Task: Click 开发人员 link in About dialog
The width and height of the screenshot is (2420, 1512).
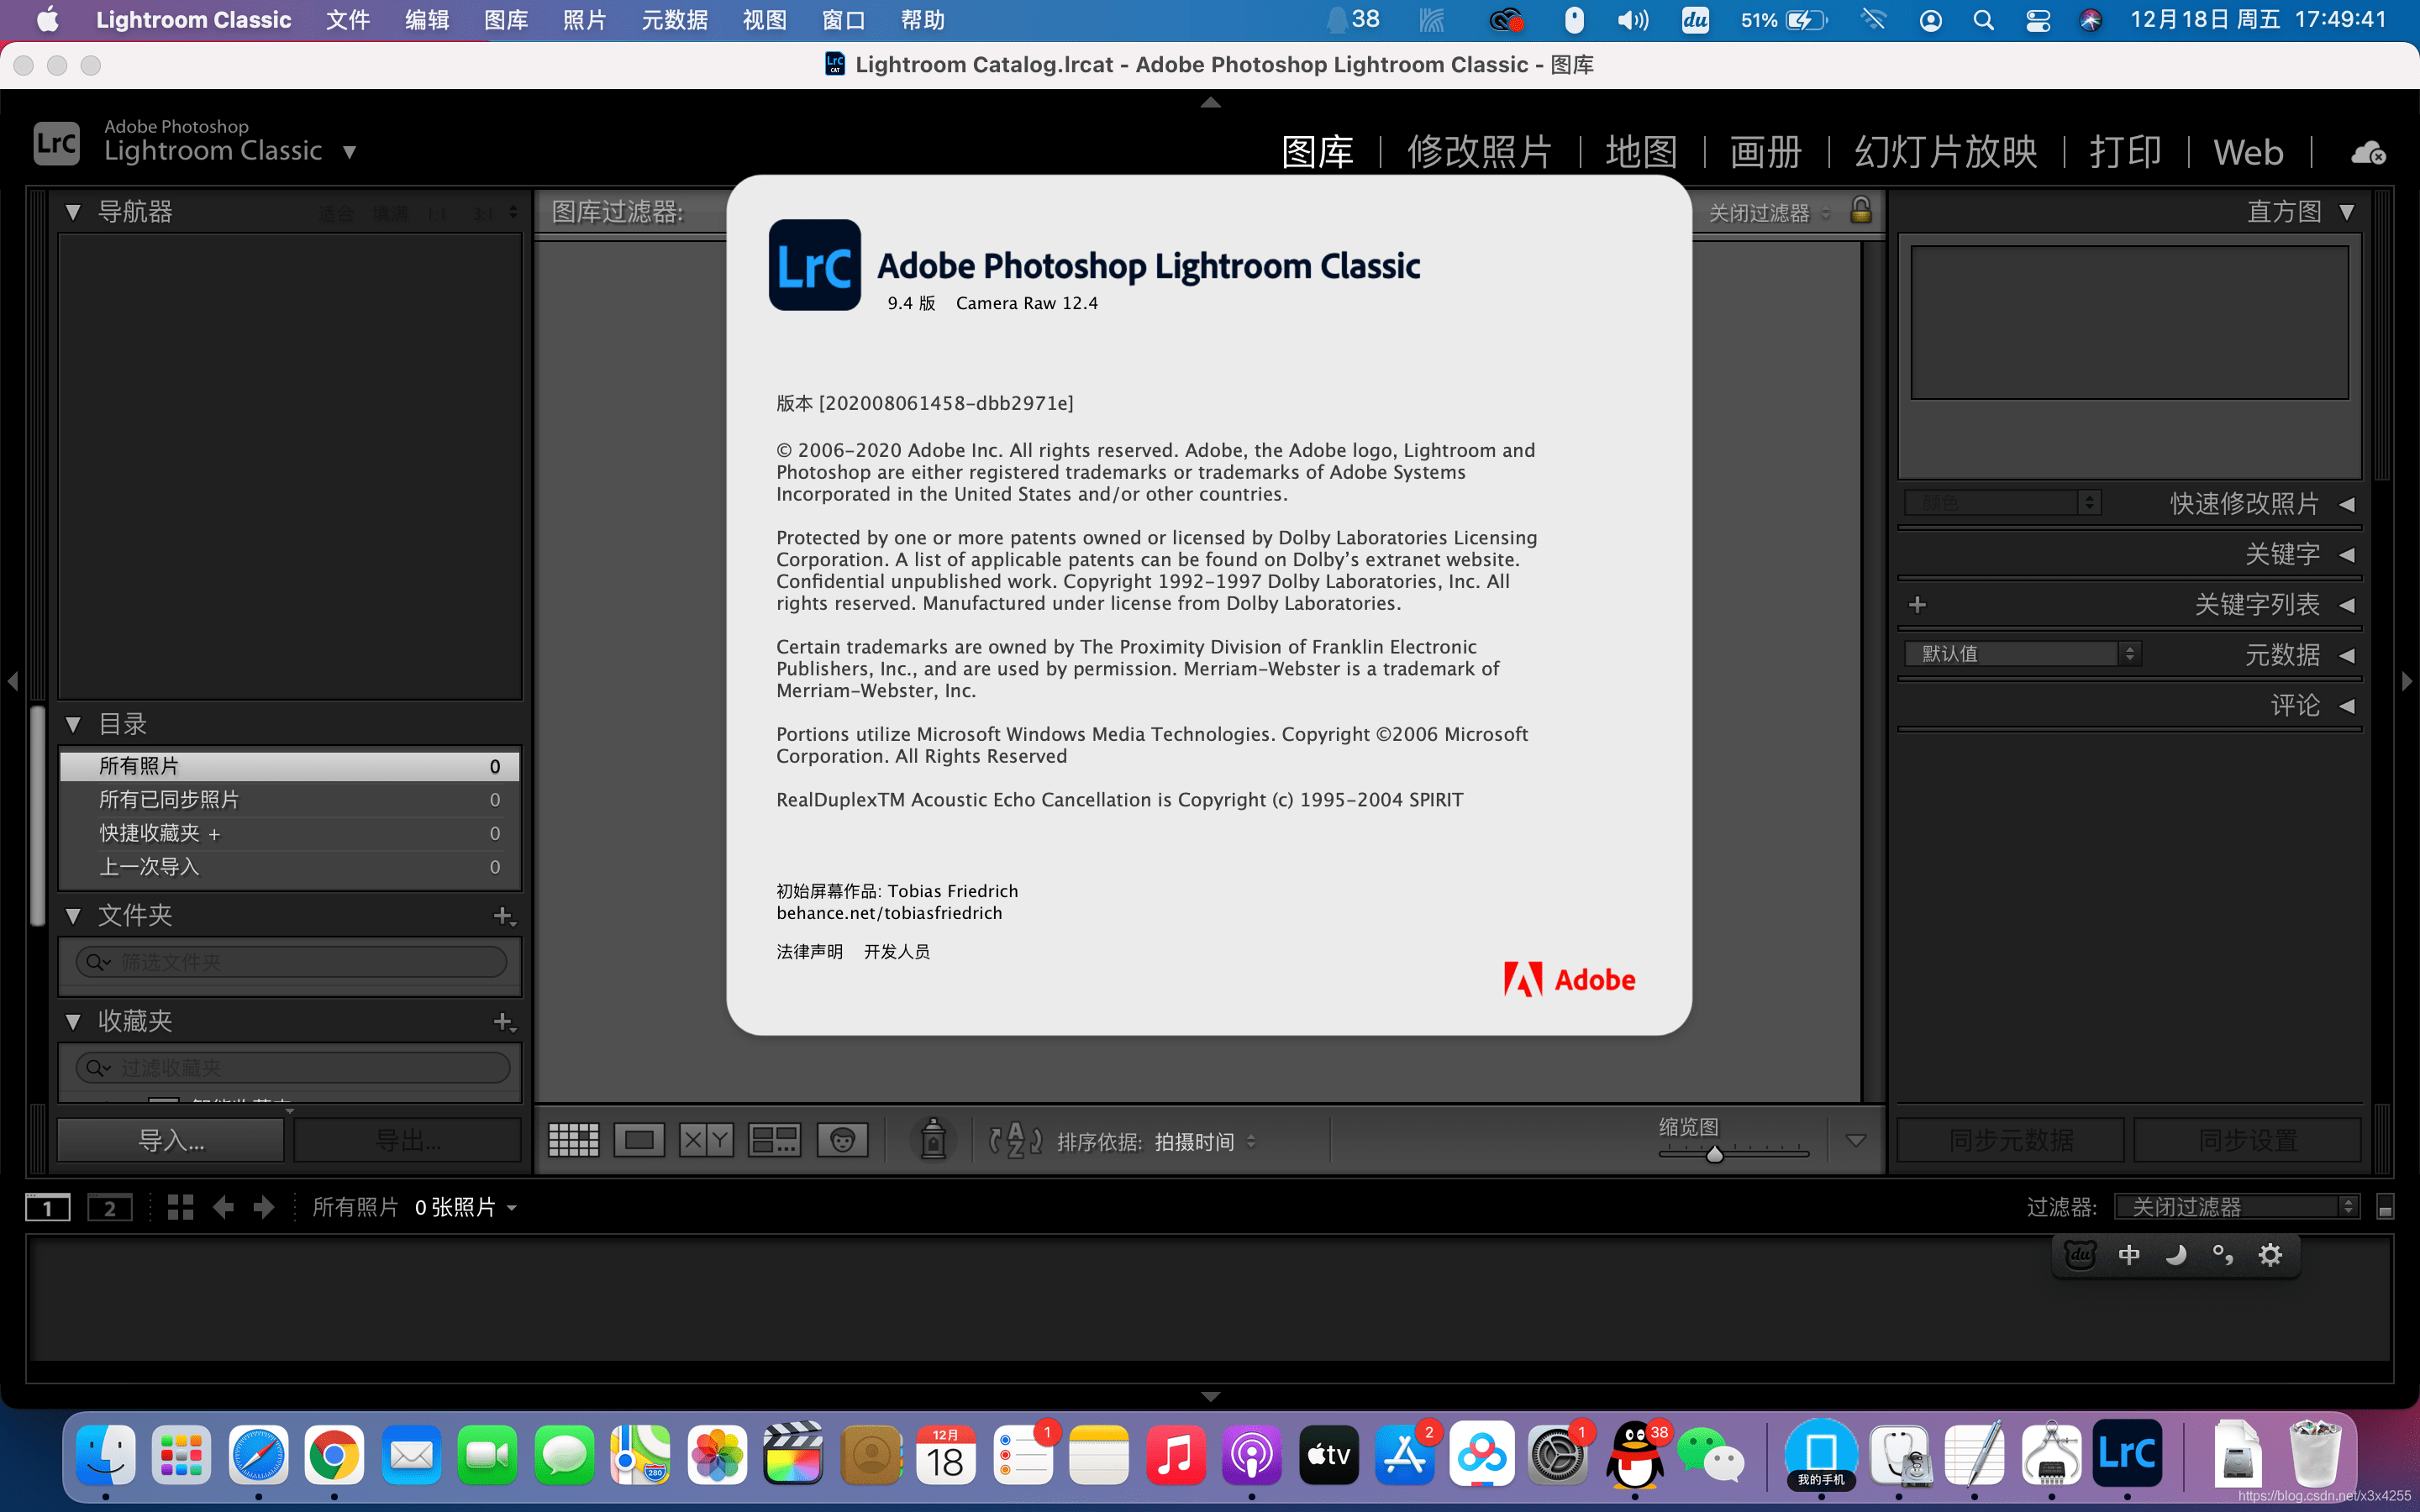Action: (896, 951)
